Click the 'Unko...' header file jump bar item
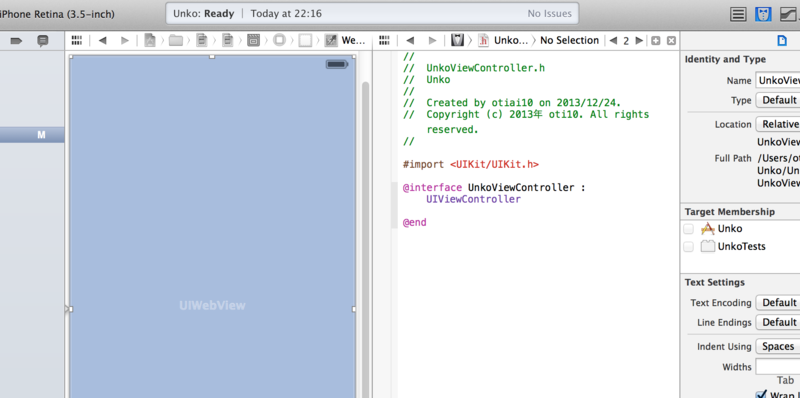Image resolution: width=800 pixels, height=398 pixels. (x=503, y=40)
